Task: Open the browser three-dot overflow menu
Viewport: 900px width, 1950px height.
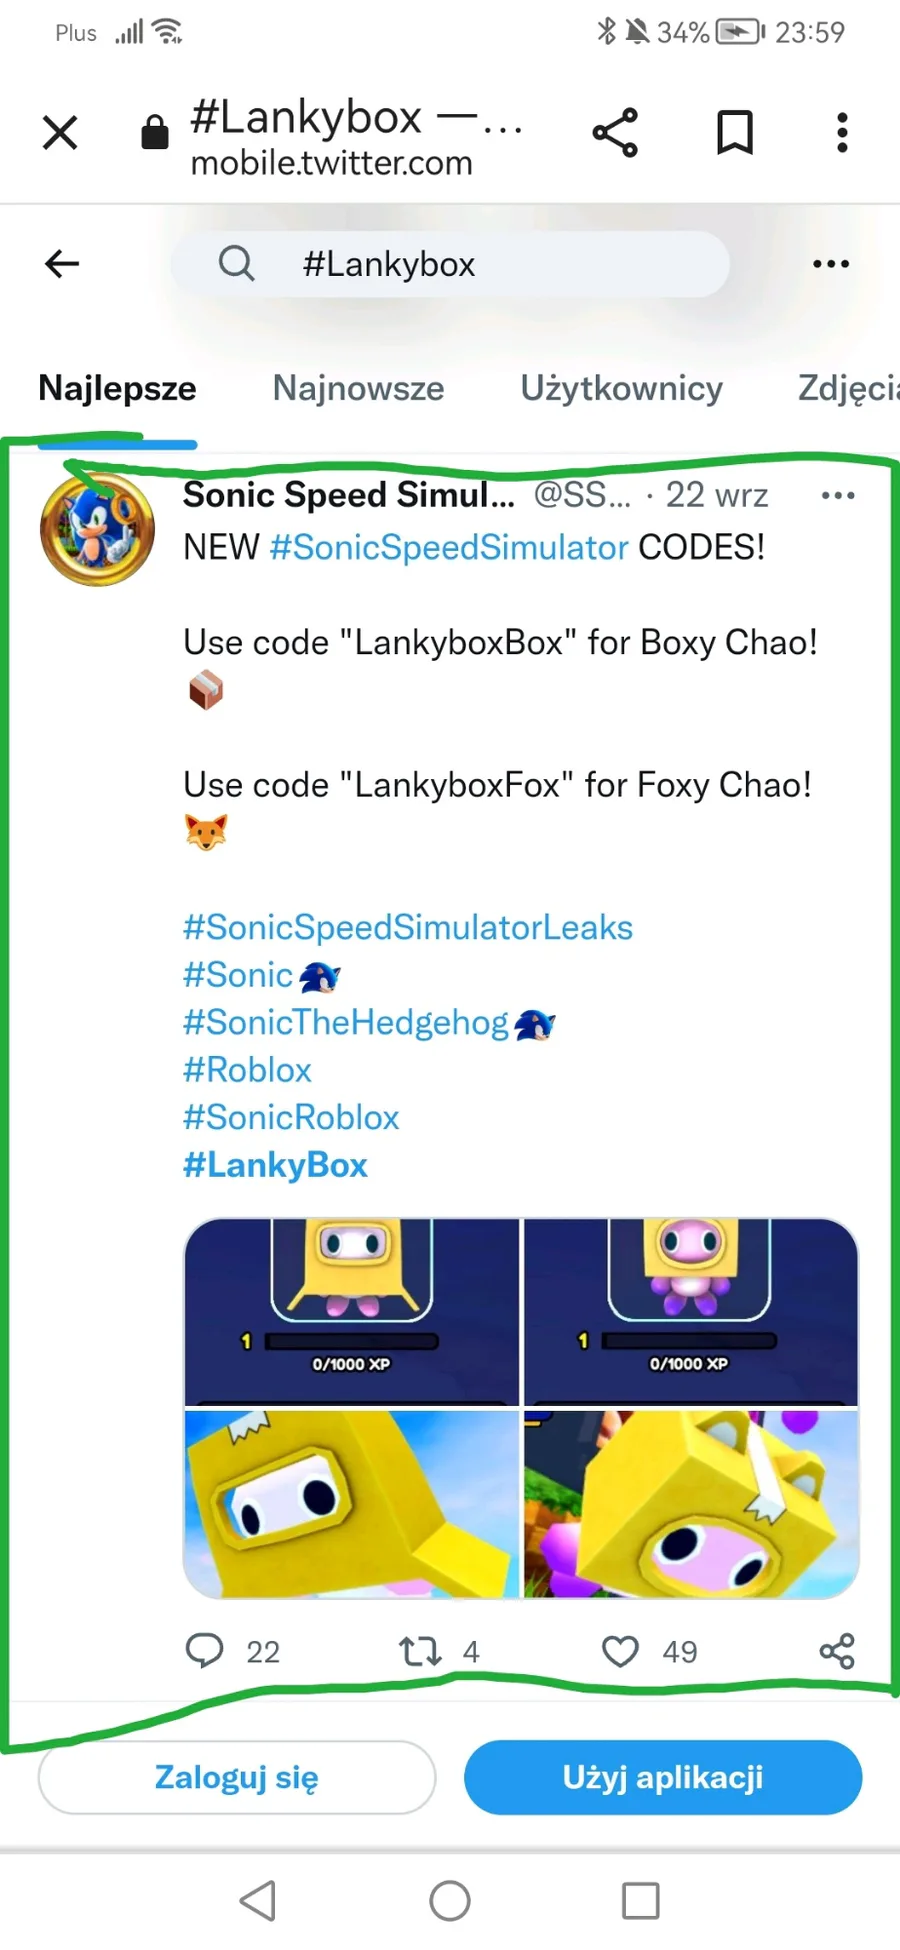Action: click(x=842, y=132)
